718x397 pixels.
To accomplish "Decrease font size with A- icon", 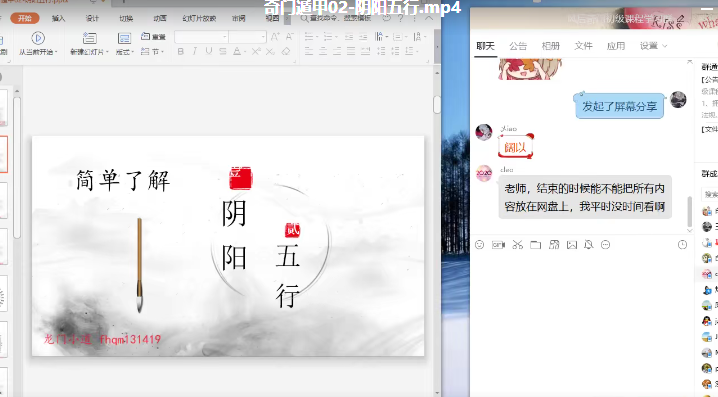I will [x=289, y=37].
